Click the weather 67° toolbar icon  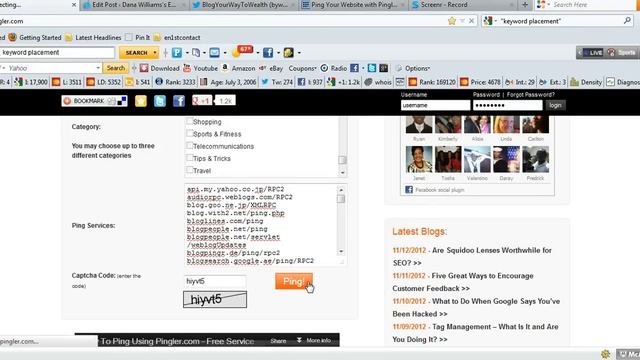242,51
